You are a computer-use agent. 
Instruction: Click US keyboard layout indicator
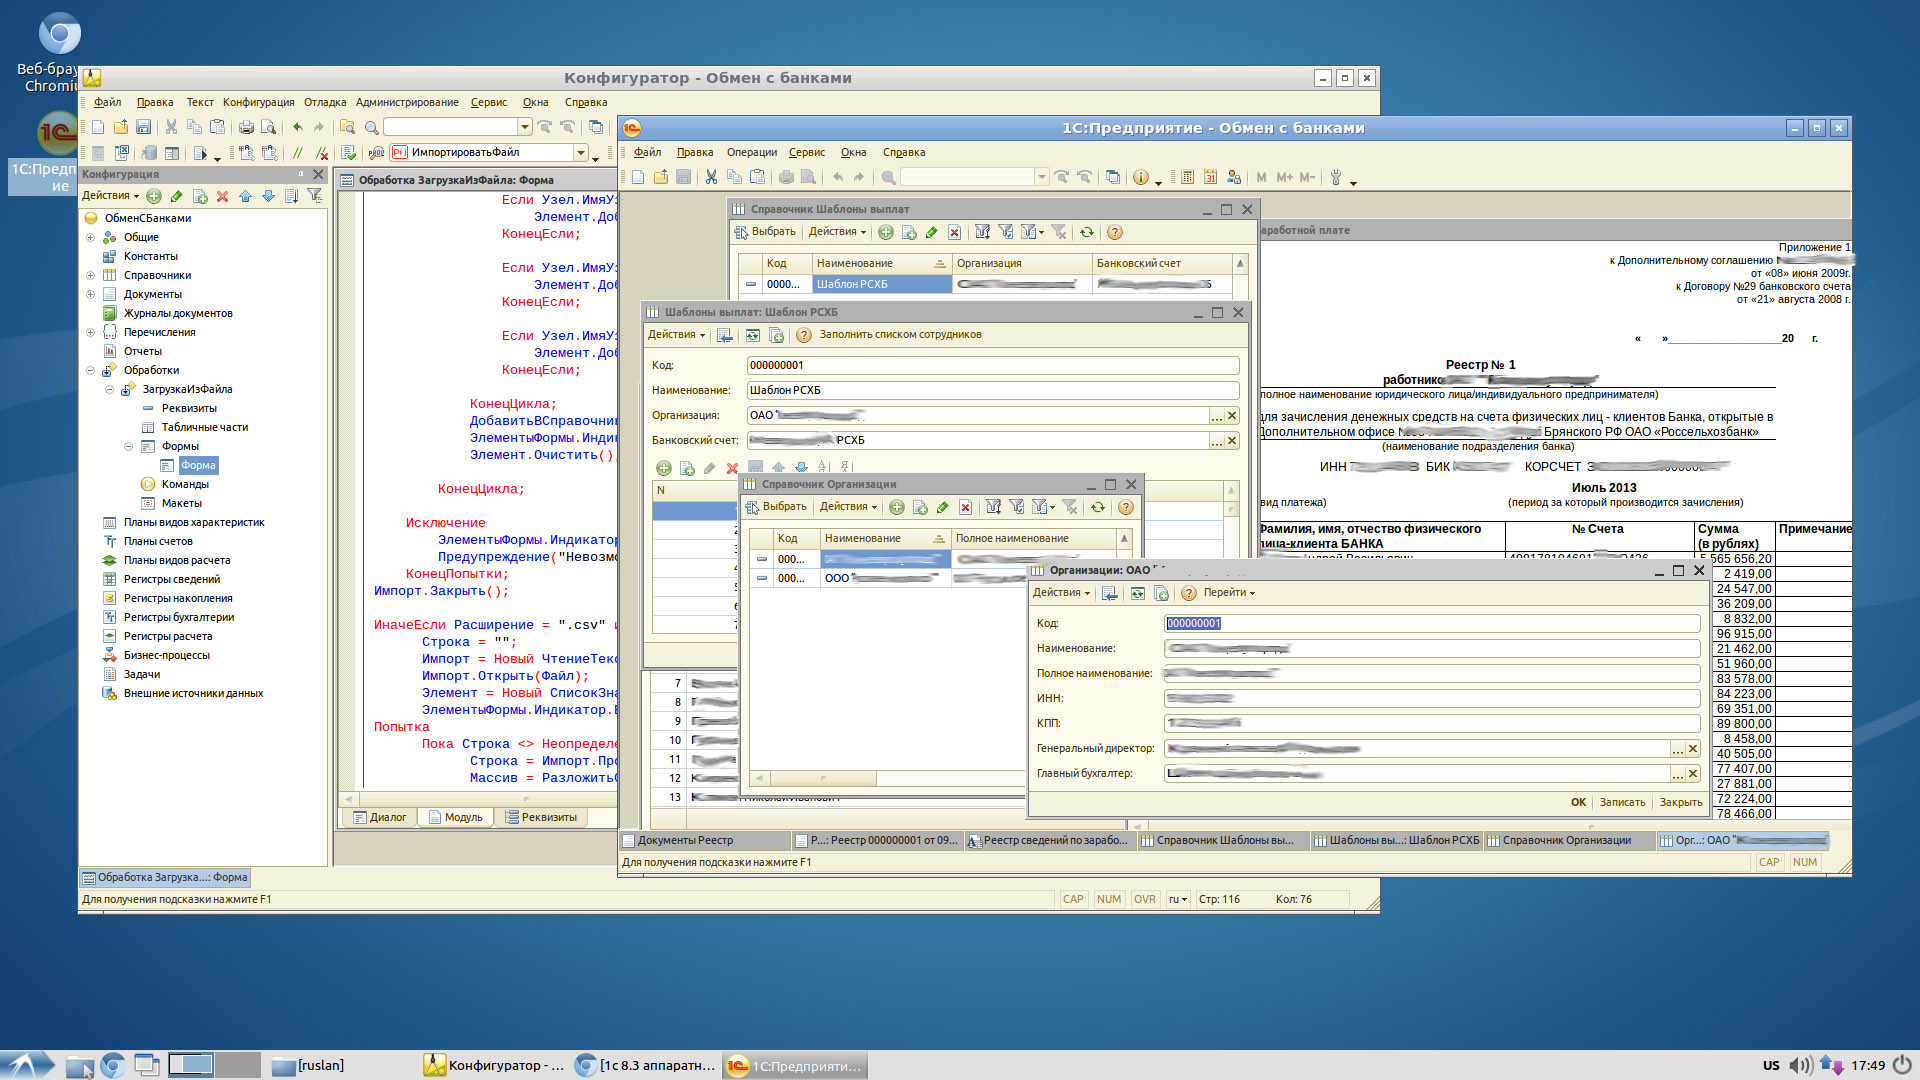(1771, 1065)
